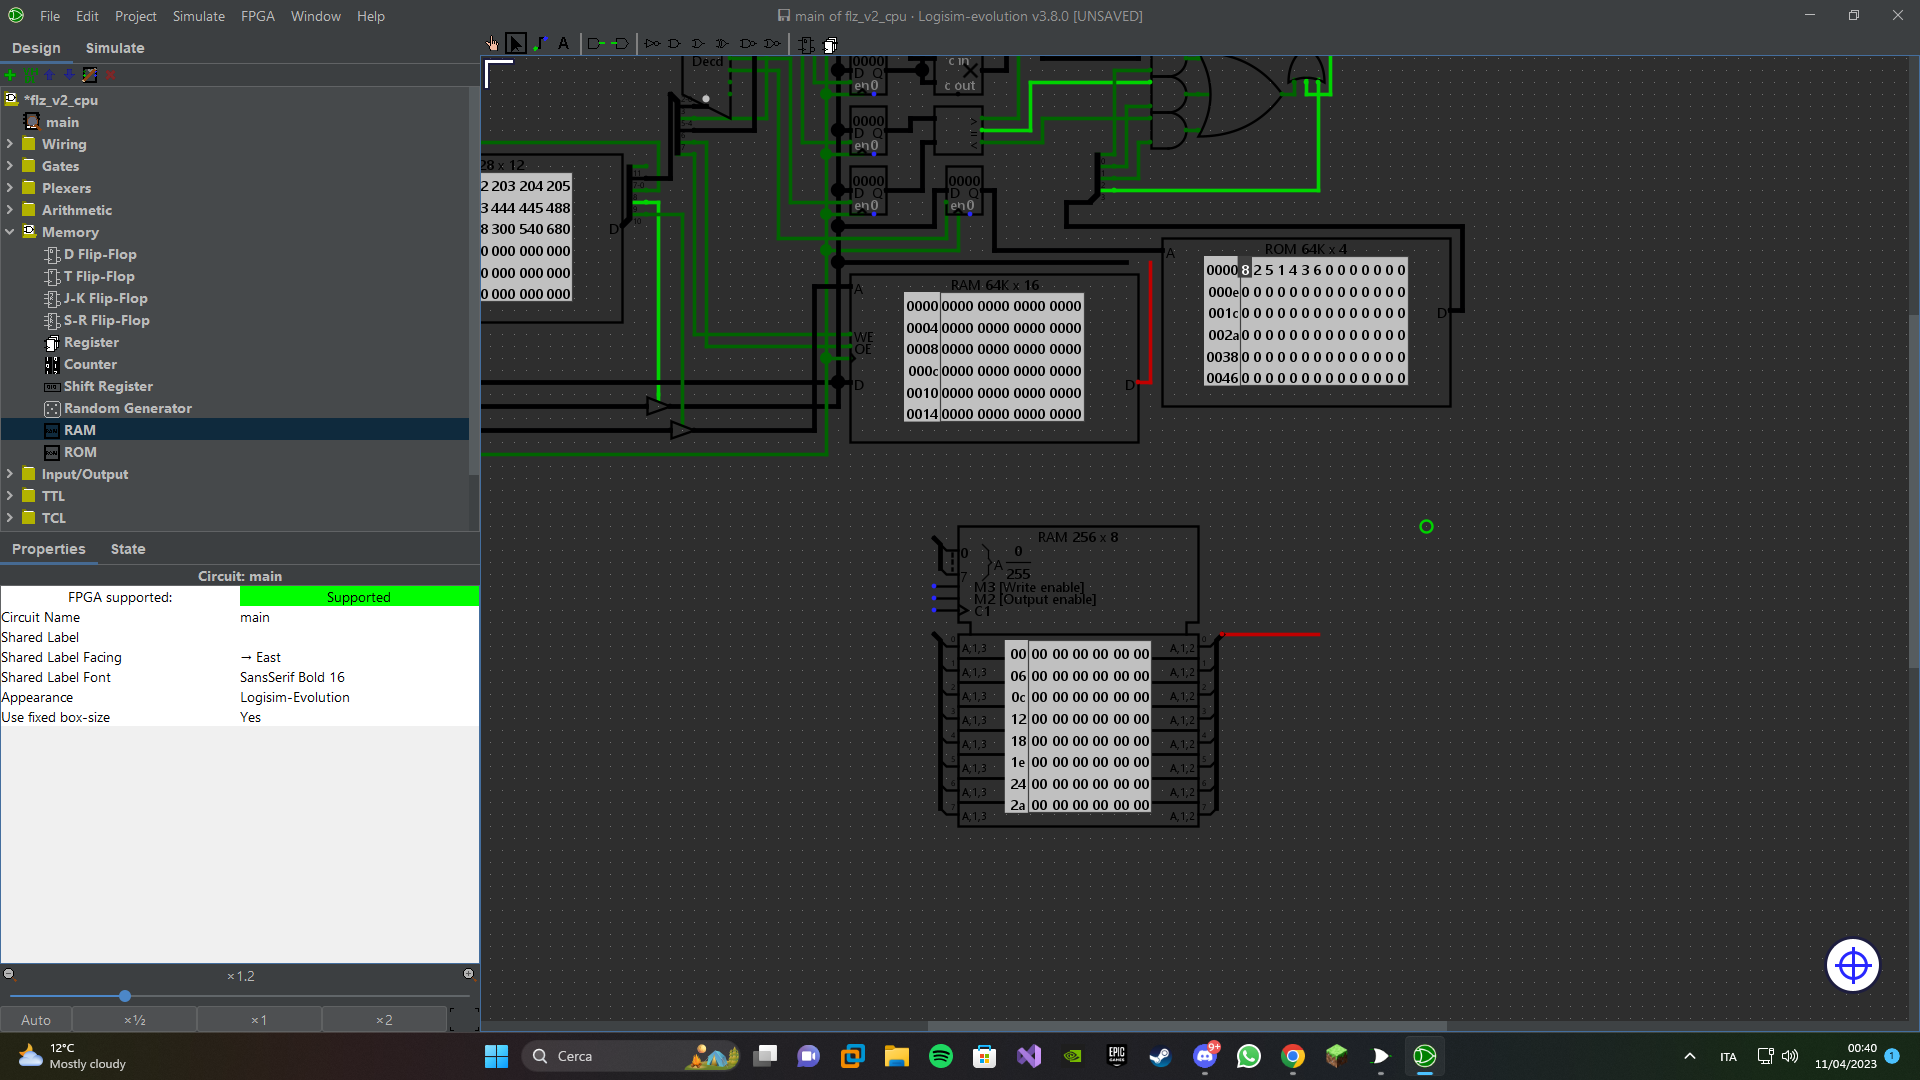Switch to the Edit selection tool
The image size is (1920, 1080).
516,43
